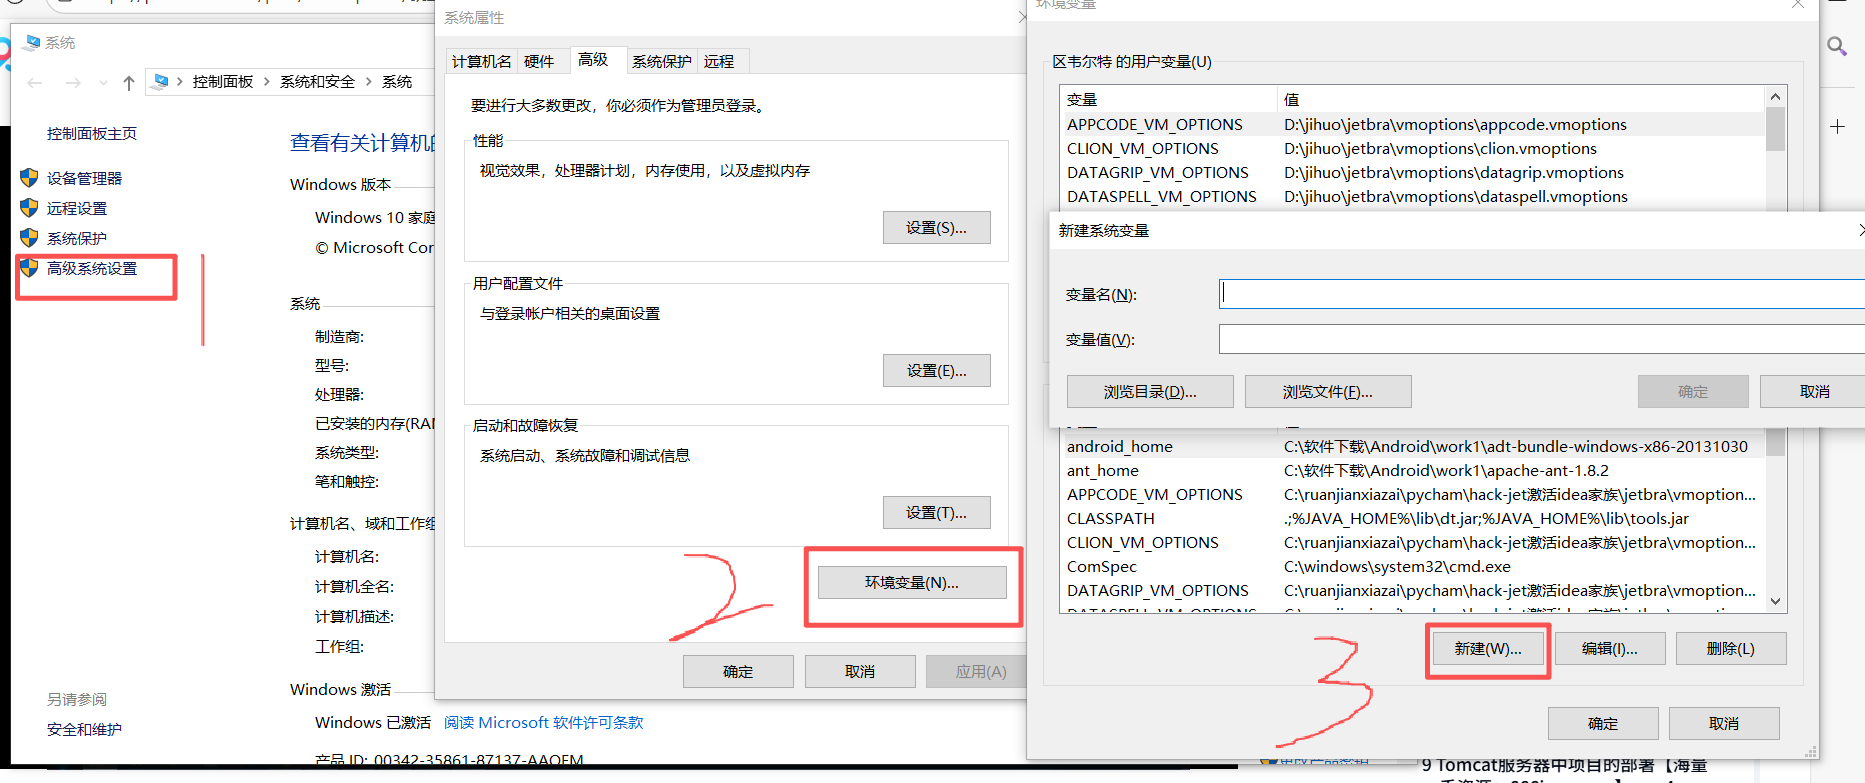
Task: Switch to the 硬件 tab
Action: tap(539, 61)
